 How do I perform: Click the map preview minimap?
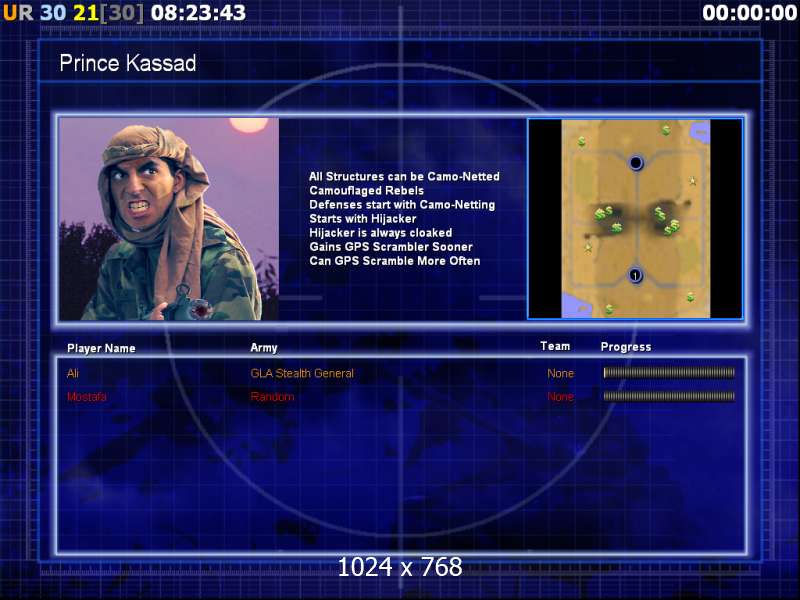(635, 219)
